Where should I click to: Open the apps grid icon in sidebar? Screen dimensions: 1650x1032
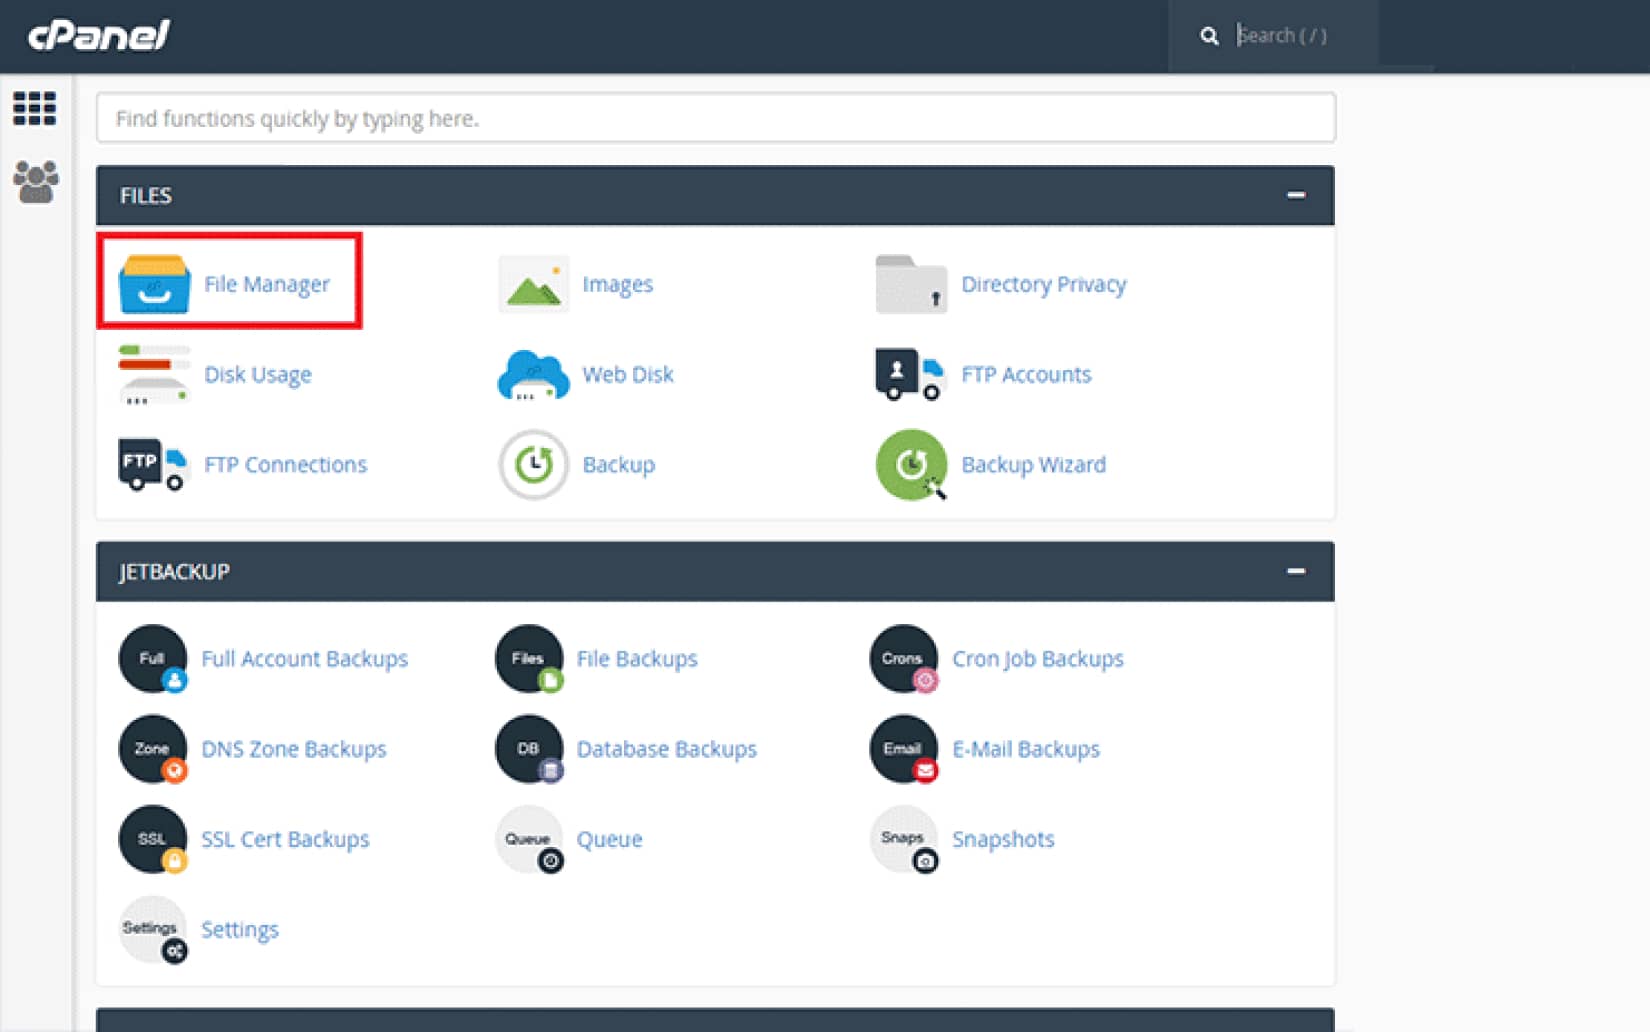(33, 108)
